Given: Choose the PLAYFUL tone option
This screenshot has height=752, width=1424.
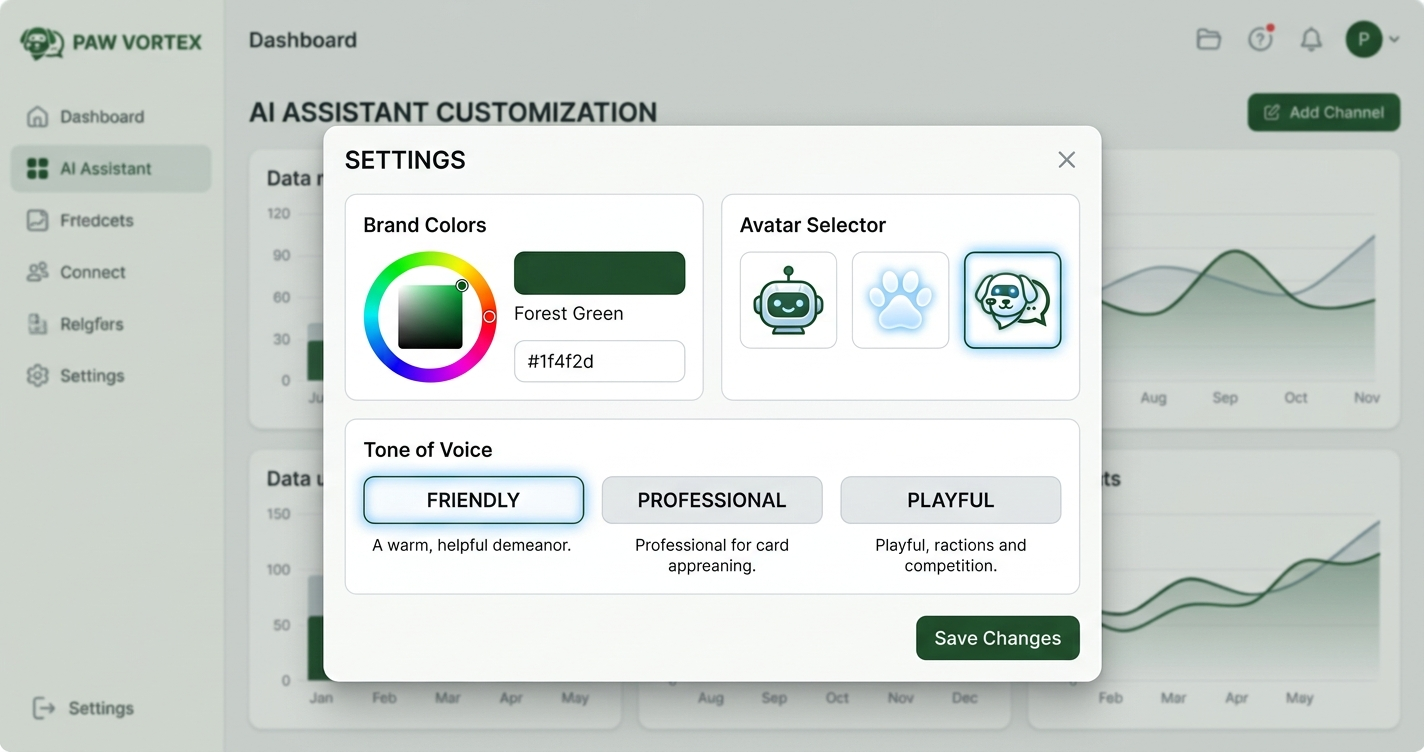Looking at the screenshot, I should click(950, 500).
